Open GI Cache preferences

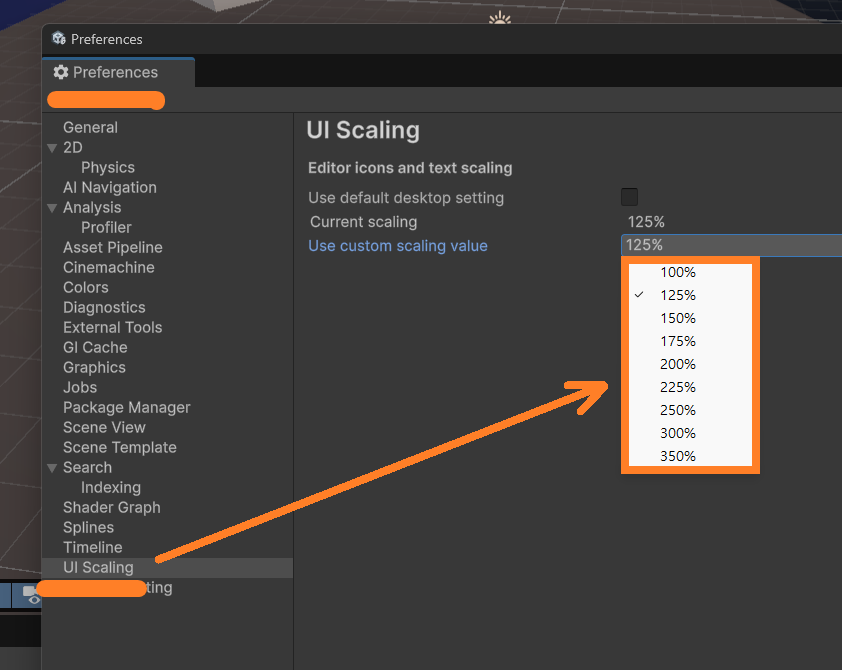tap(95, 347)
